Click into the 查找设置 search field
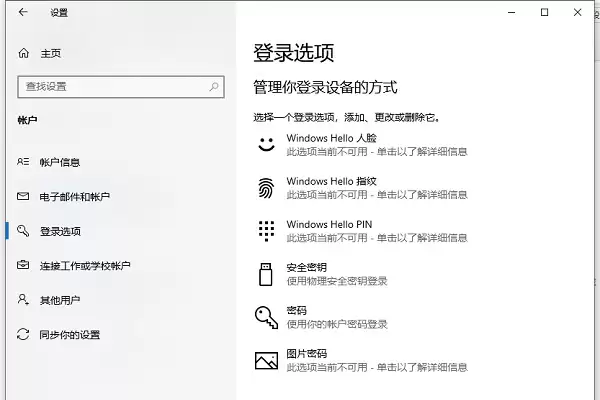This screenshot has height=400, width=600. (x=121, y=87)
